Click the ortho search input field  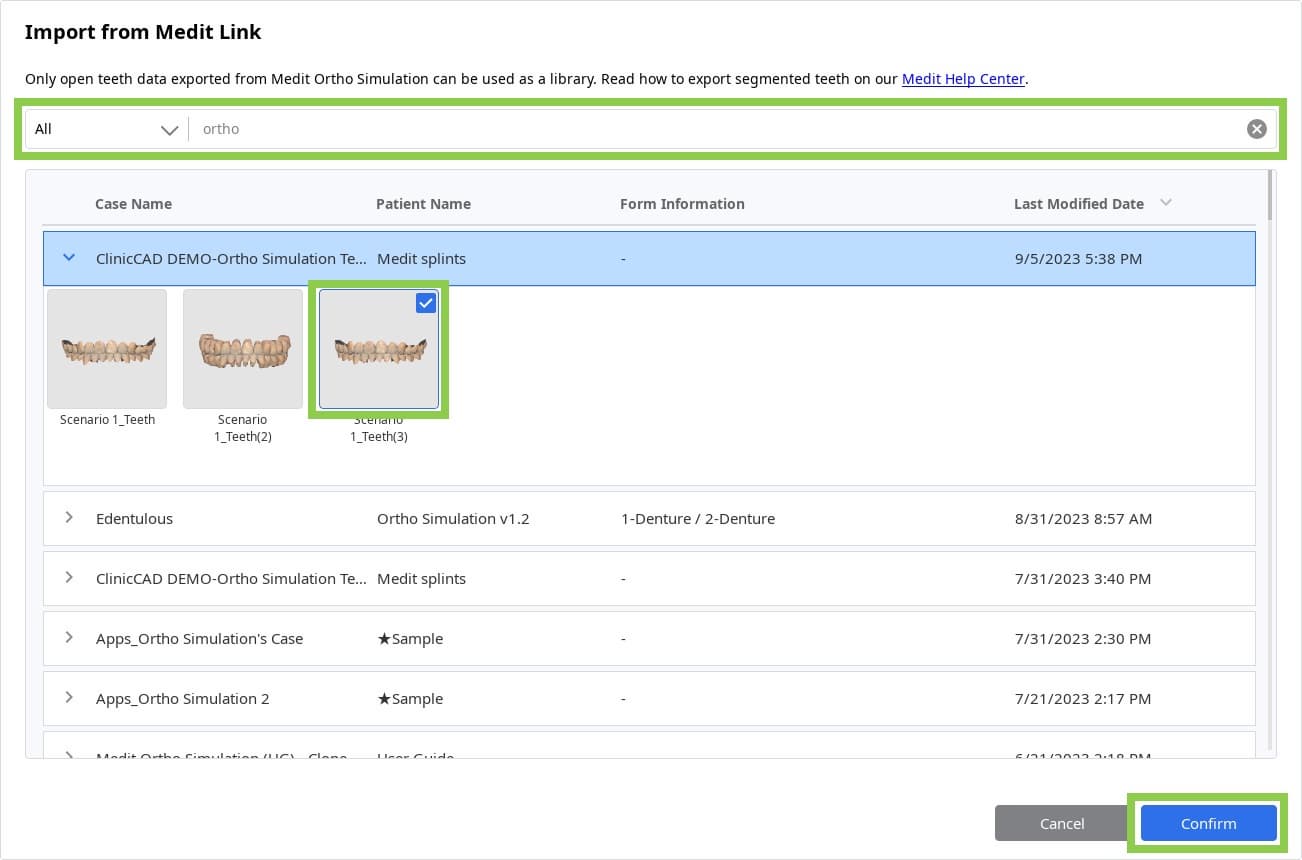pos(720,129)
